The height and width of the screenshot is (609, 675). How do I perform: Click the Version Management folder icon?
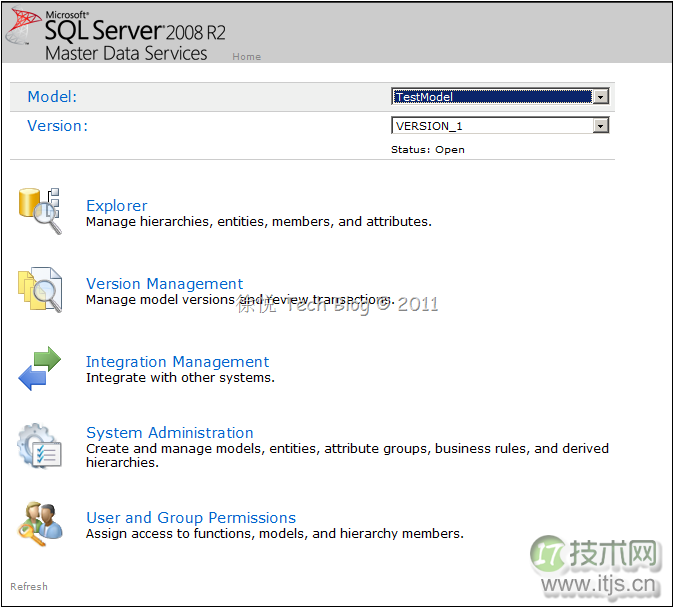tap(39, 290)
